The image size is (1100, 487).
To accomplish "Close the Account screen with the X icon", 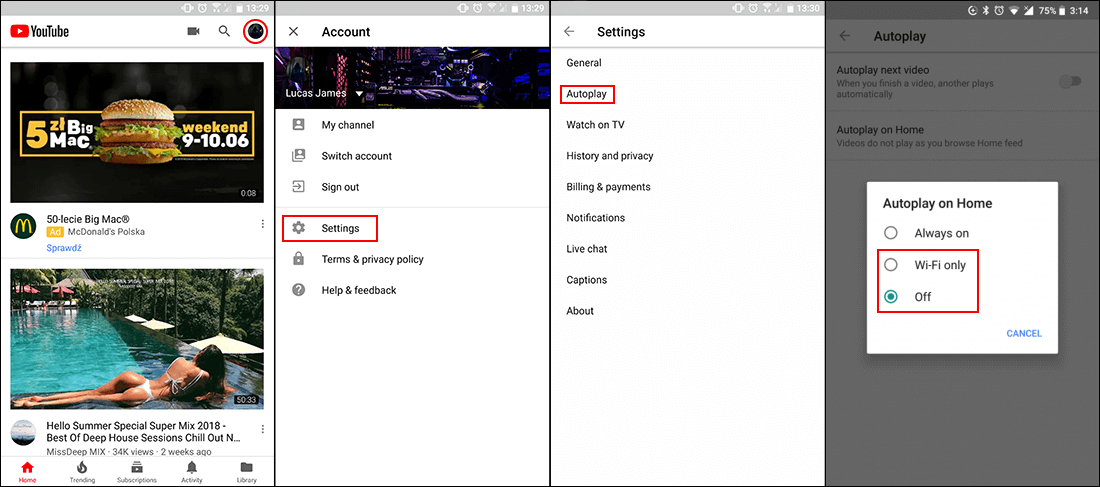I will 293,32.
